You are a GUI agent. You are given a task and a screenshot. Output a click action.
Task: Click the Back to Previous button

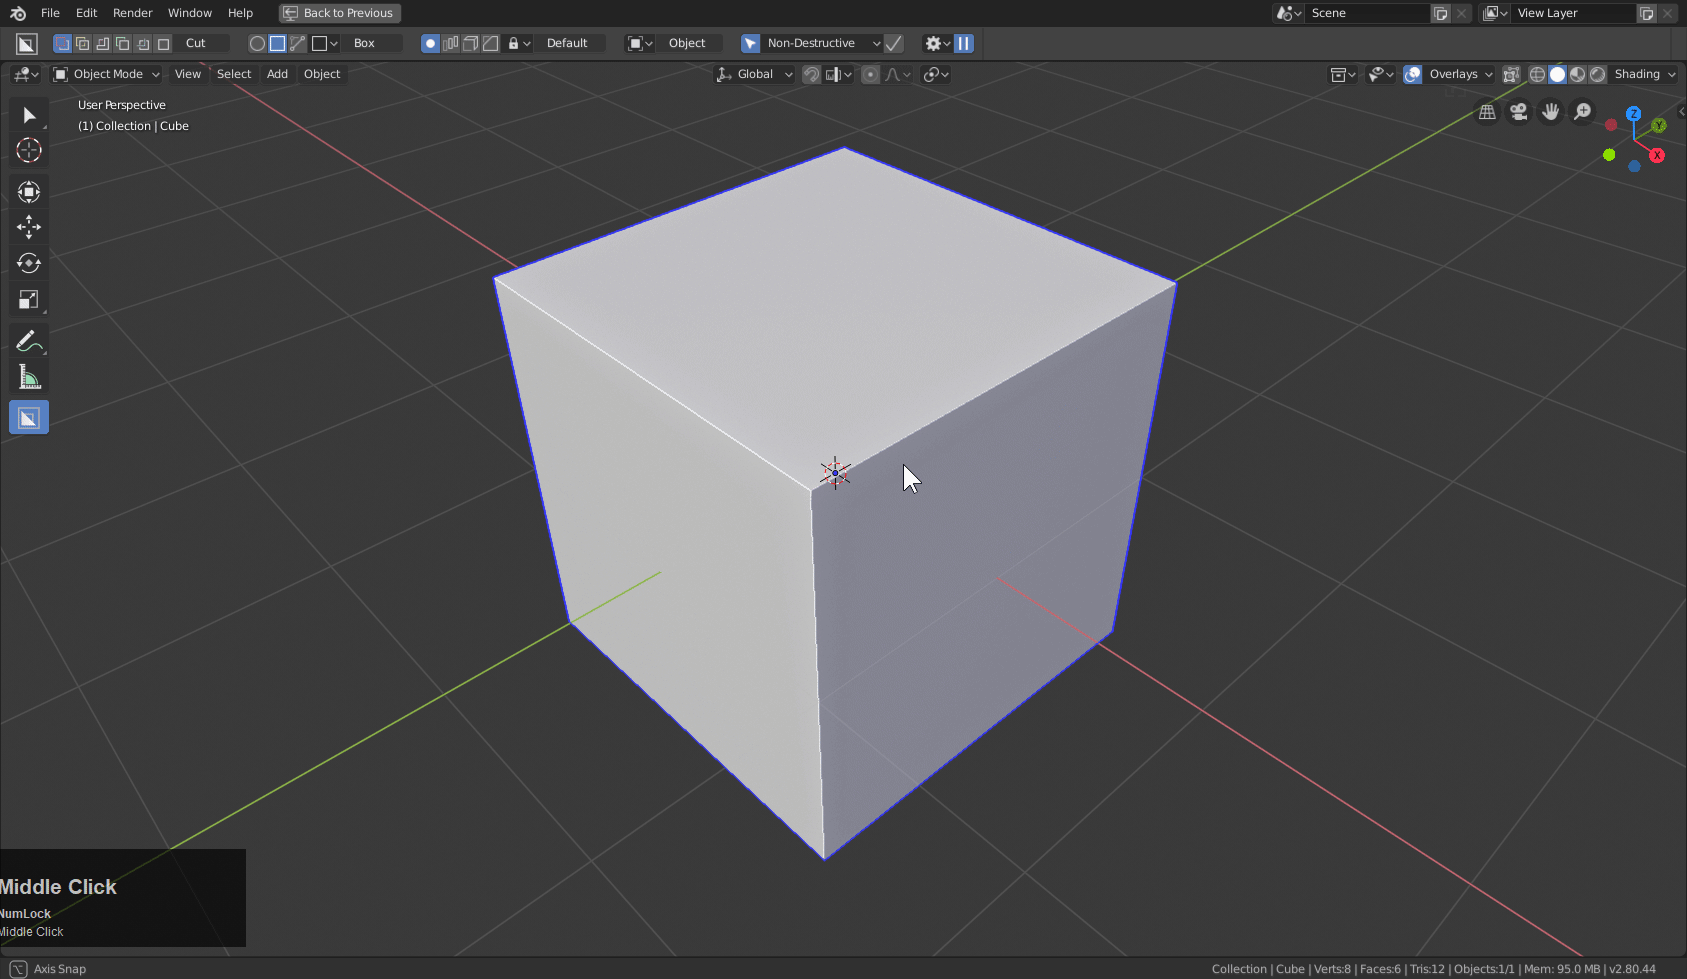340,13
